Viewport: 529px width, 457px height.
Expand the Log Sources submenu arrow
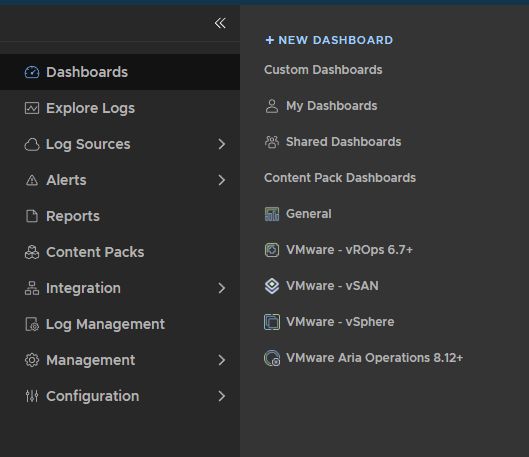(x=222, y=144)
